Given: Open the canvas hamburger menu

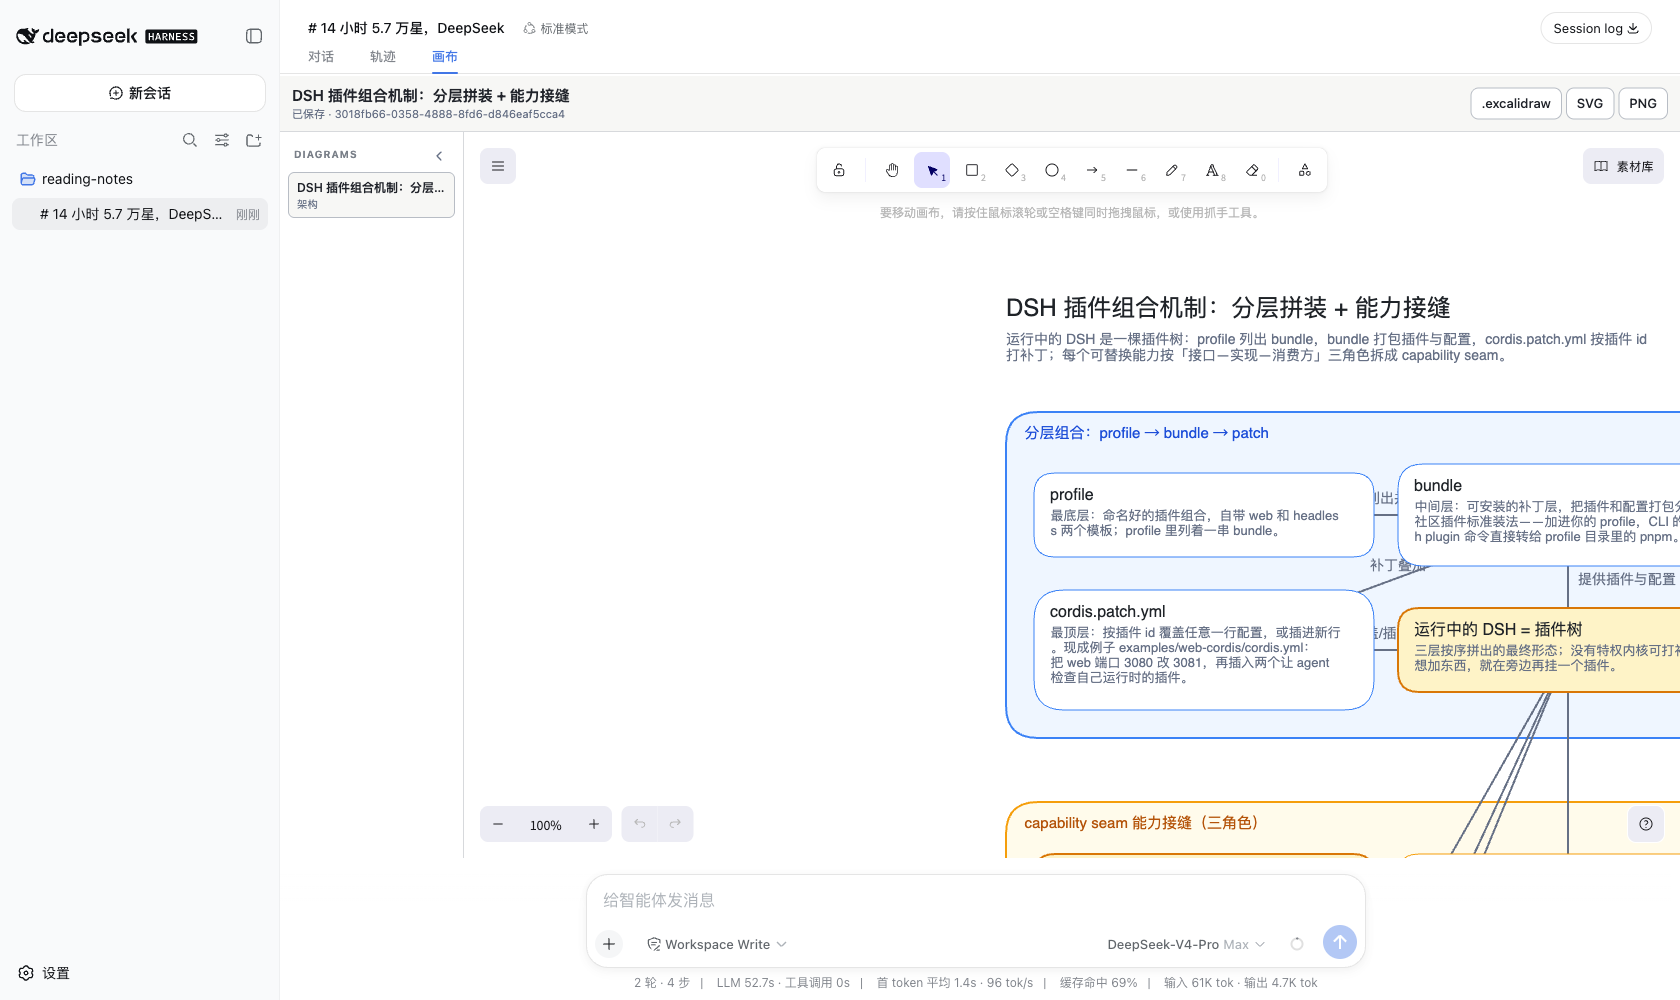Looking at the screenshot, I should point(498,166).
